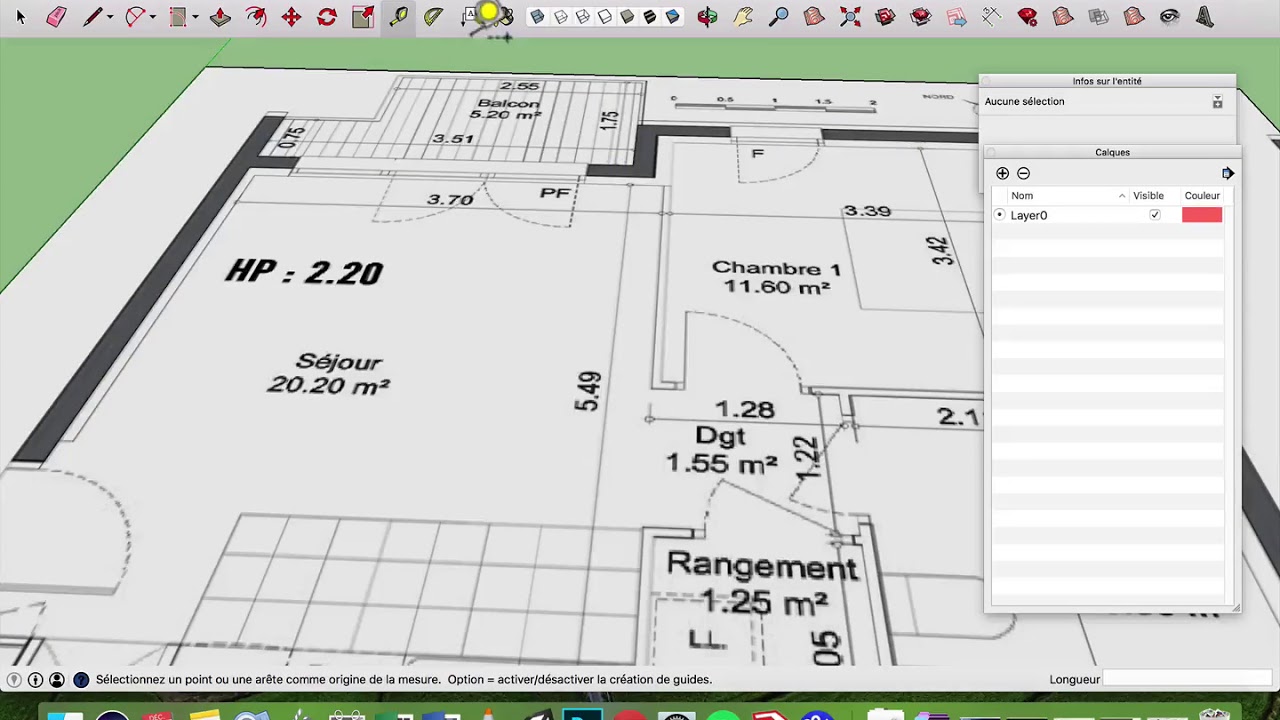Viewport: 1280px width, 720px height.
Task: Open the Calques panel details arrow menu
Action: point(1228,174)
